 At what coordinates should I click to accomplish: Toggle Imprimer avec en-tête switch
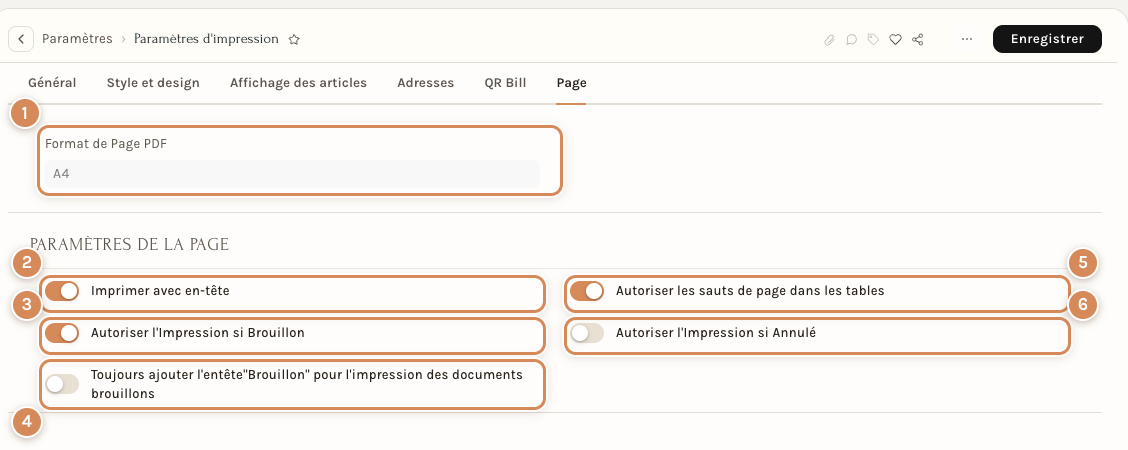point(62,291)
